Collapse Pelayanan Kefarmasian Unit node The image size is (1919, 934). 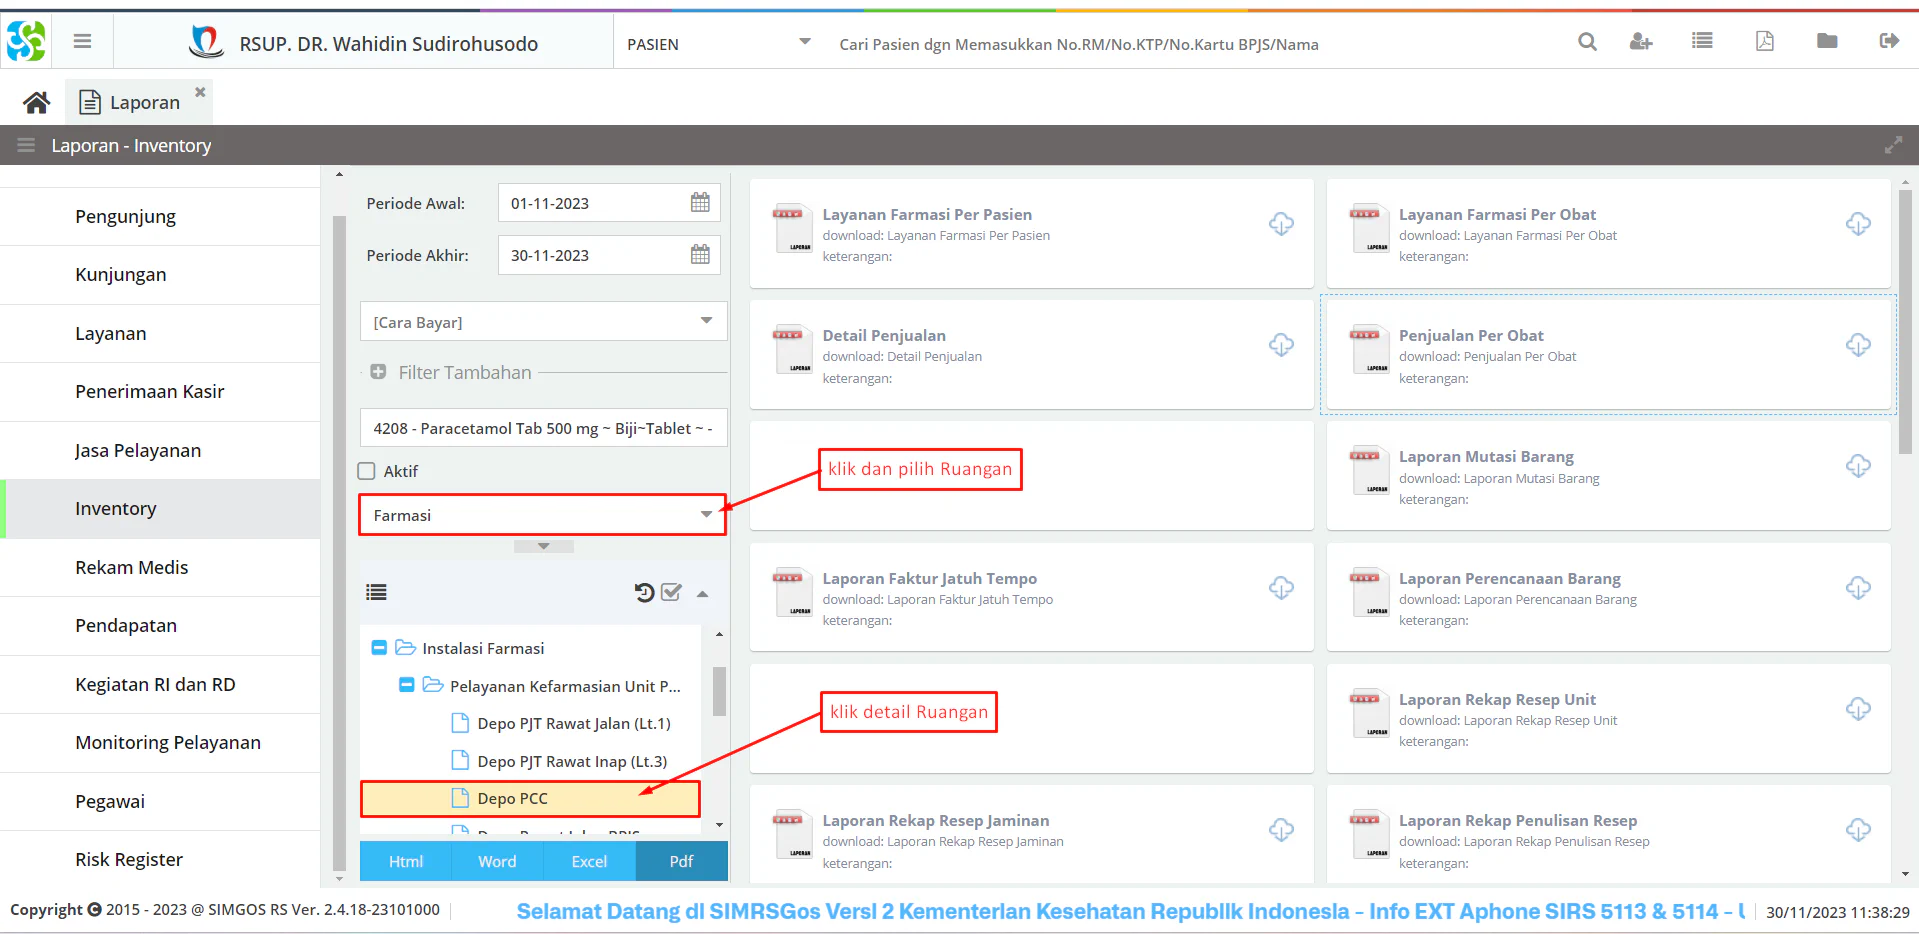(x=406, y=686)
